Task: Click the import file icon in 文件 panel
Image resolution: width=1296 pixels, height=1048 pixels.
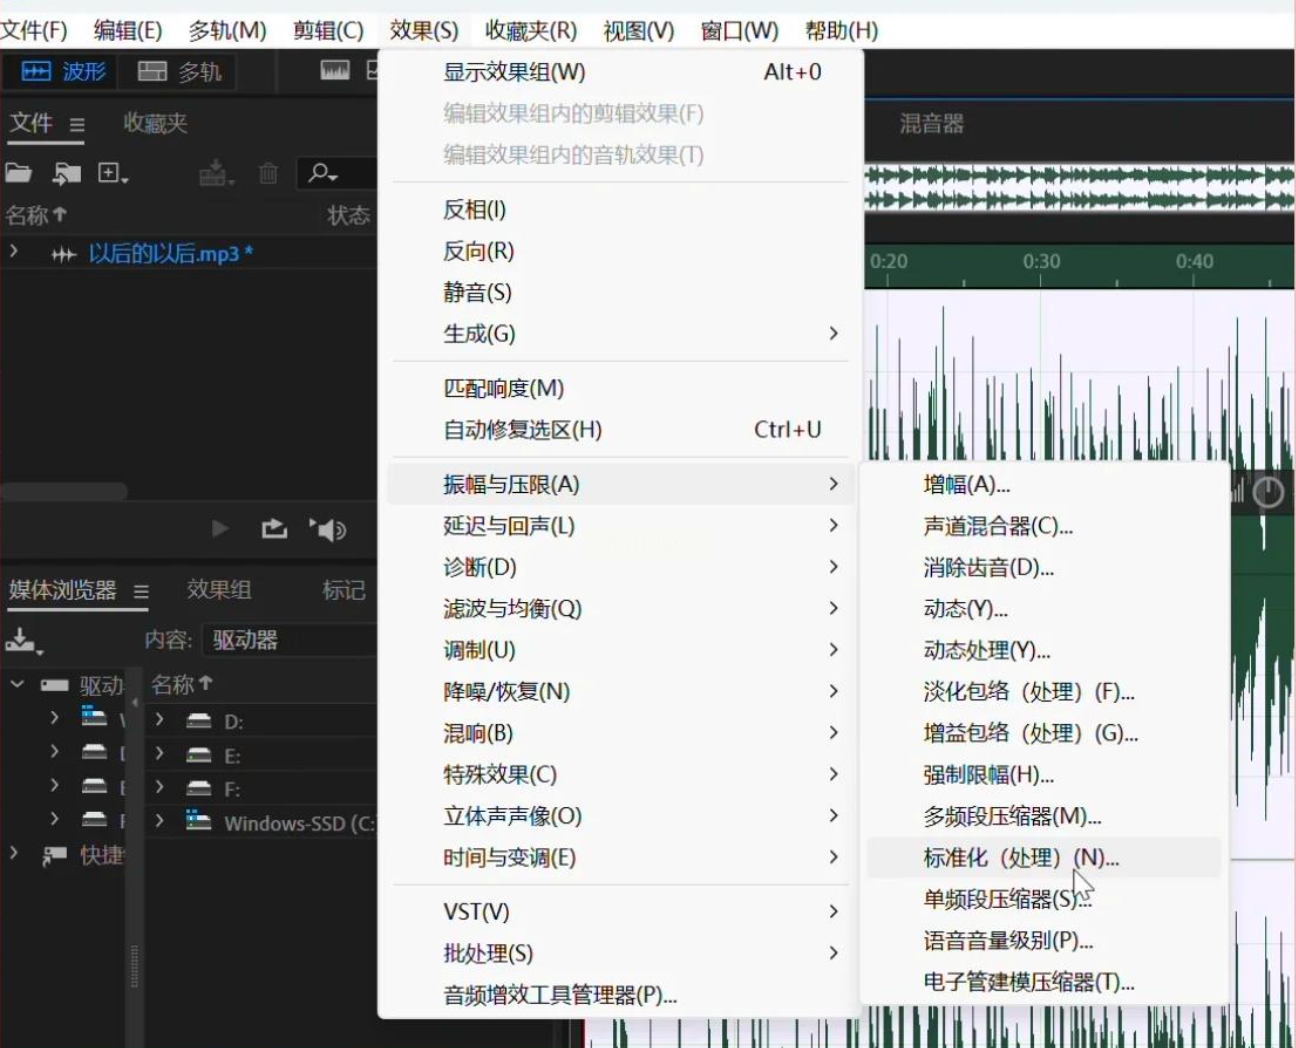Action: point(66,174)
